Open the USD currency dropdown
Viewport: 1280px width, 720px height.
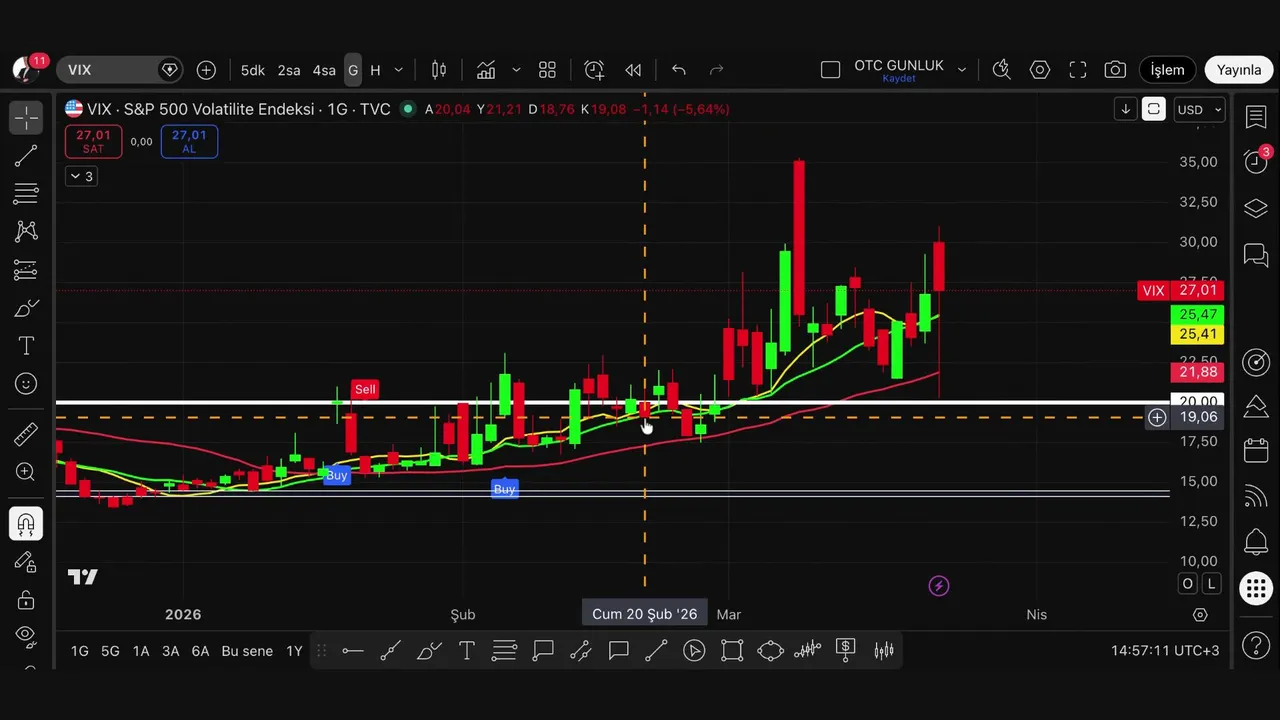coord(1200,109)
